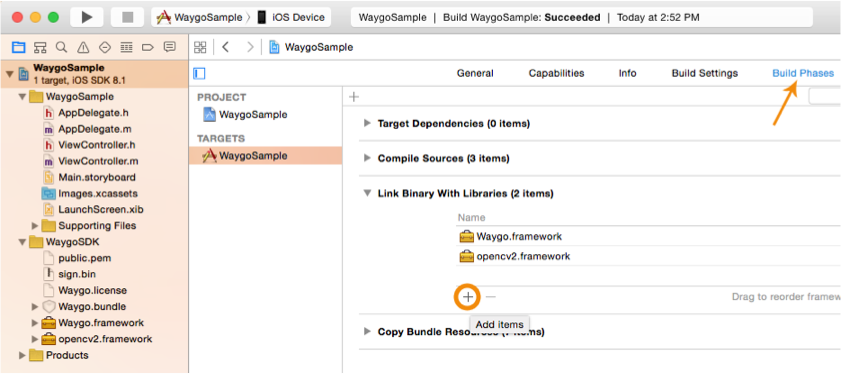The width and height of the screenshot is (842, 377).
Task: Collapse the WaygoSample project root triangle
Action: (10, 74)
